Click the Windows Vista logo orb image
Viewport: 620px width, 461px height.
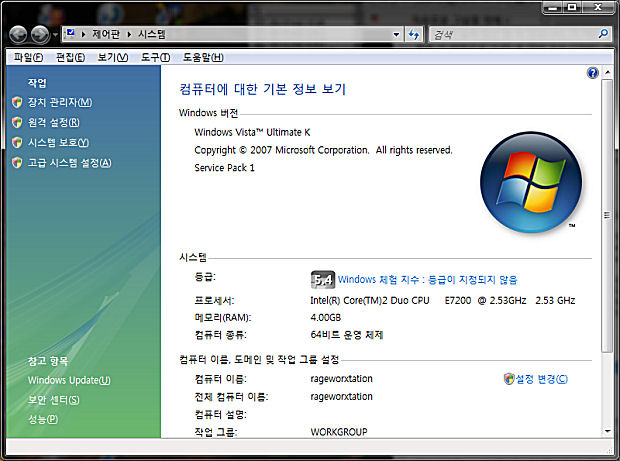(x=531, y=183)
